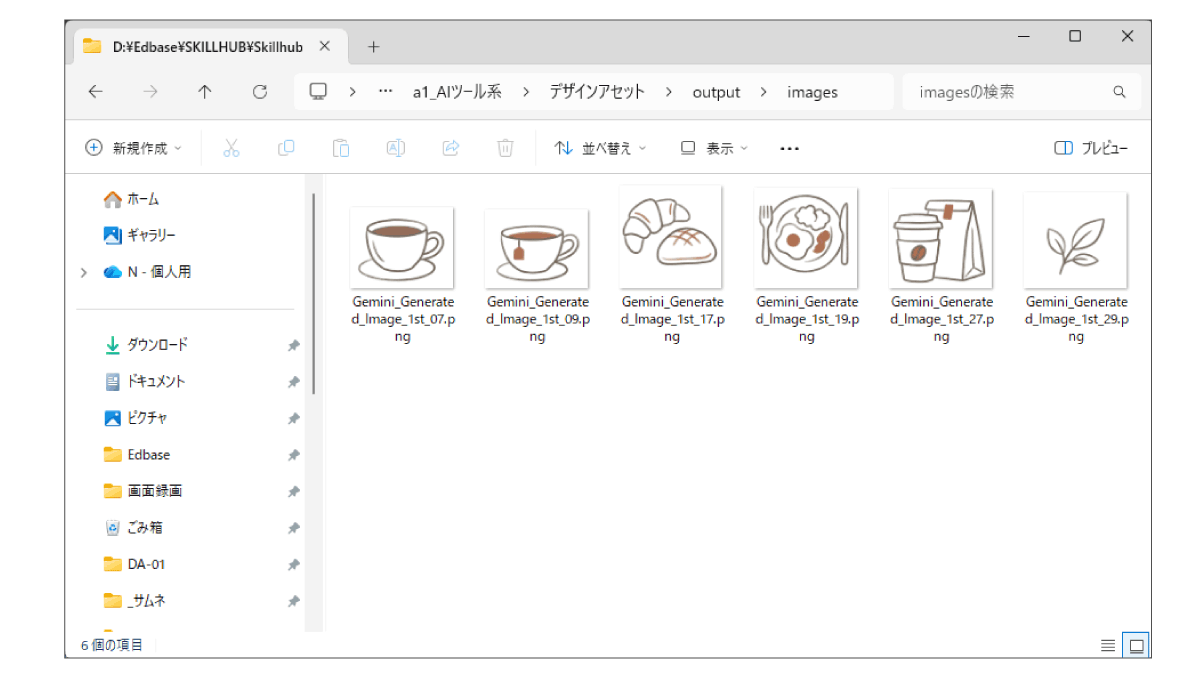Select Gemini_Generated_Image_1st_07.png coffee cup thumbnail

click(x=402, y=247)
